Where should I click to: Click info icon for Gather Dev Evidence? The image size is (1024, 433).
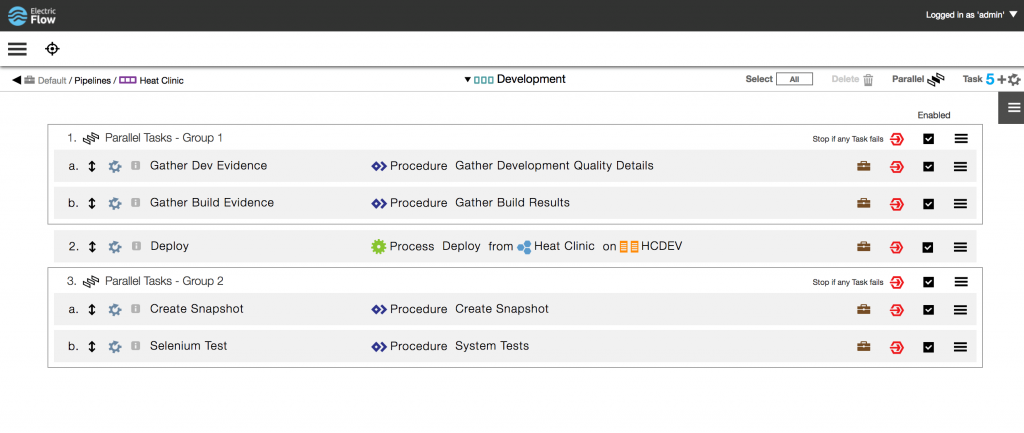(136, 166)
